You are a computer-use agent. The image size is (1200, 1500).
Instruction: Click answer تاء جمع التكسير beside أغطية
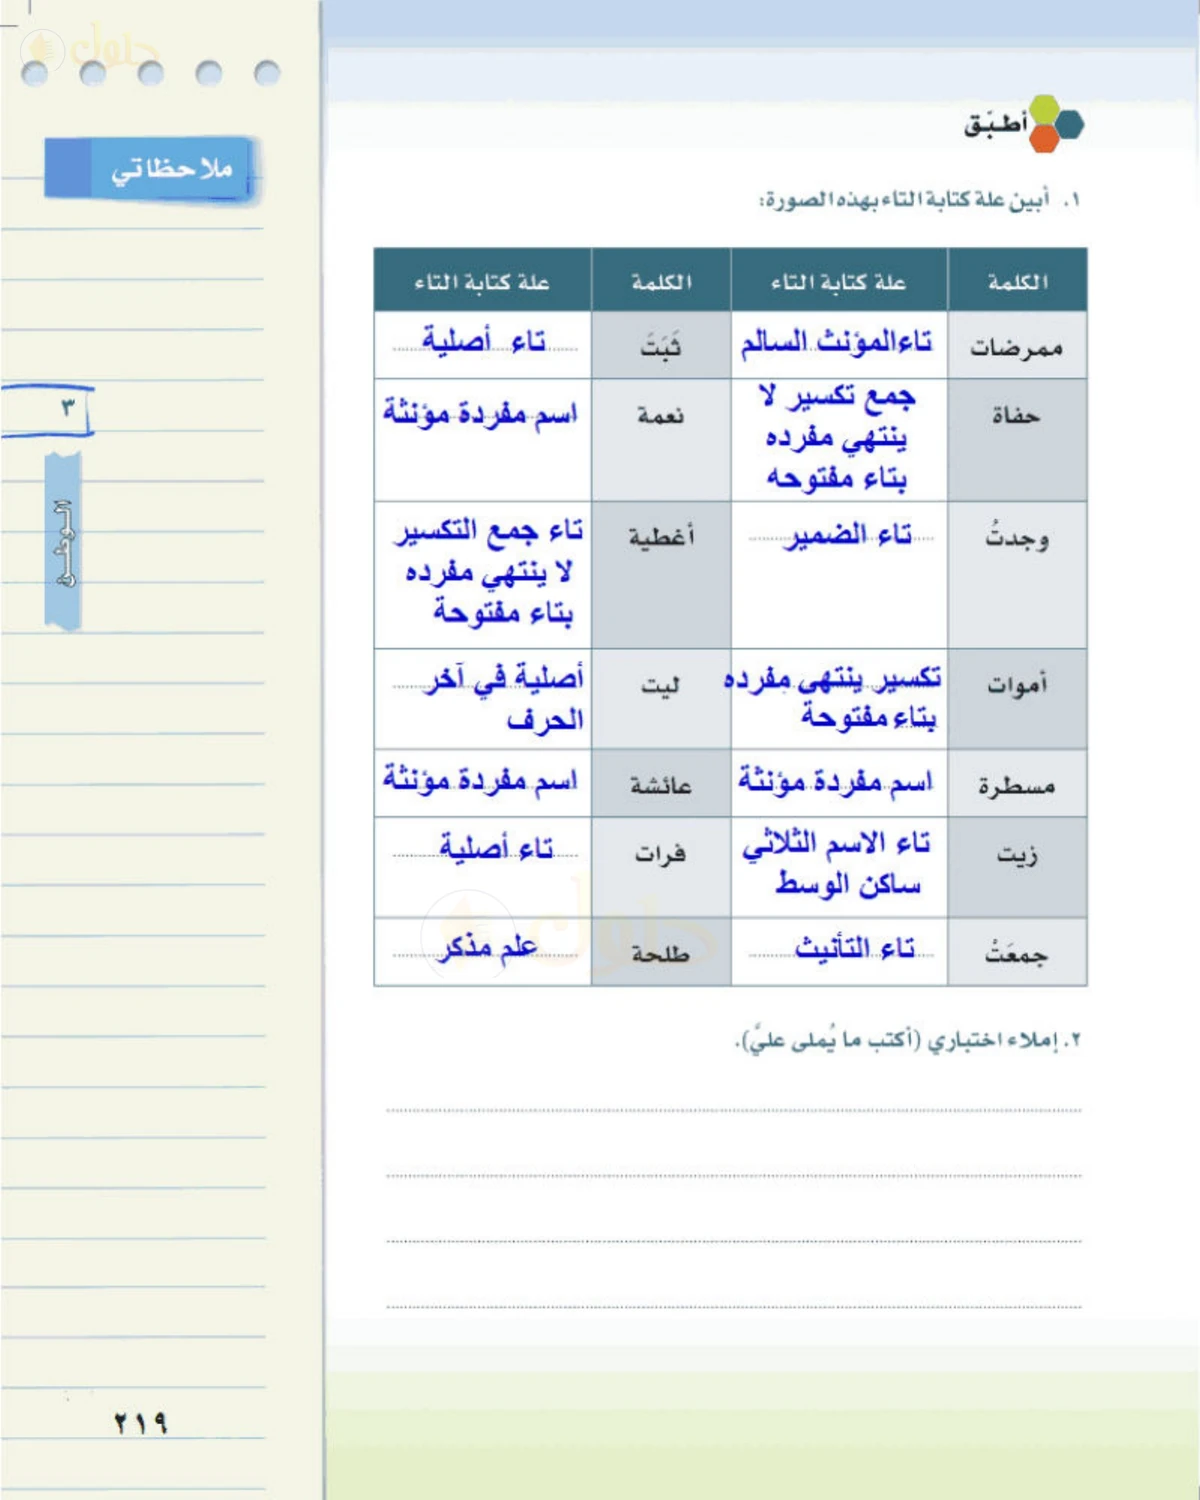point(489,571)
